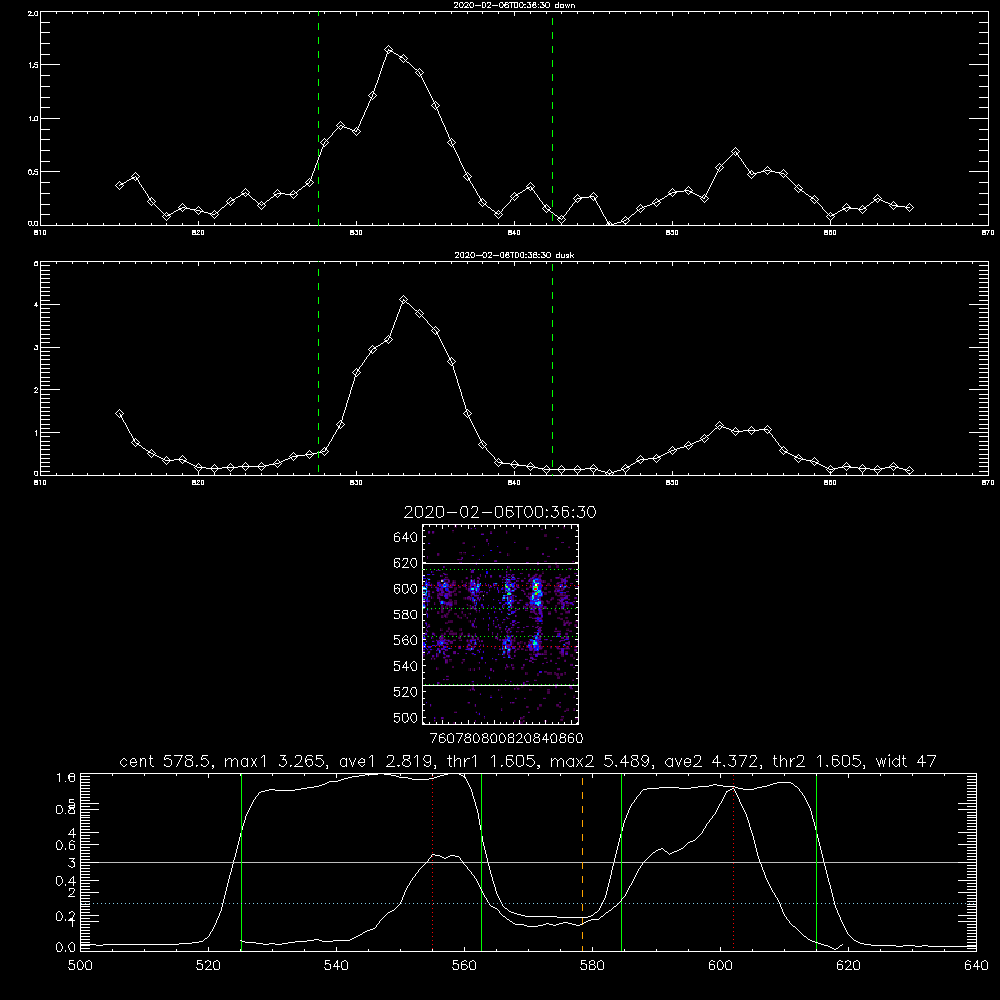
Task: Pick solid green boundary line at 525
Action: pyautogui.click(x=241, y=862)
